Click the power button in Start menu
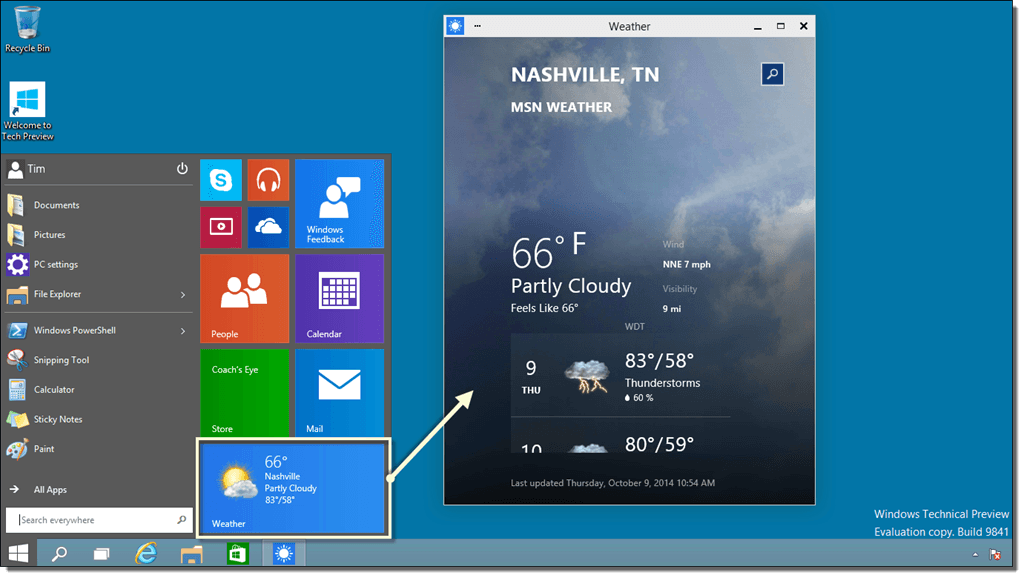 point(182,169)
